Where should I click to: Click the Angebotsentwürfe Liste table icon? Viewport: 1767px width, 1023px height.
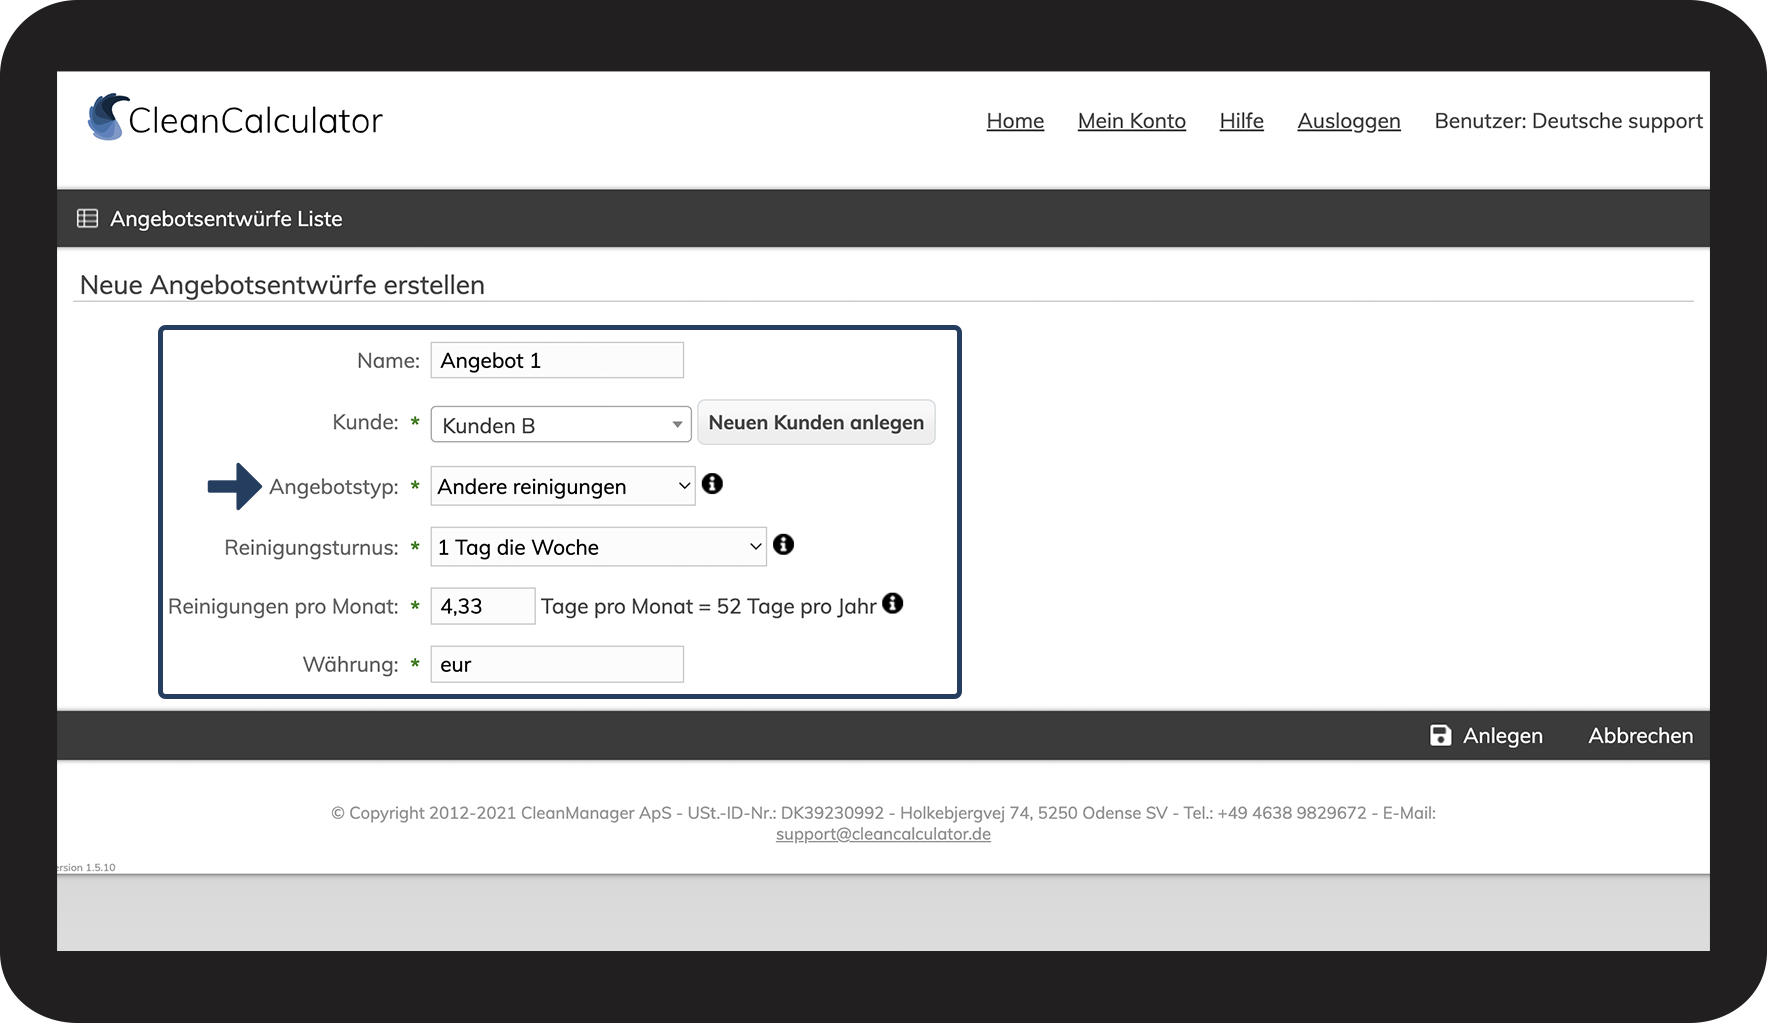(88, 218)
